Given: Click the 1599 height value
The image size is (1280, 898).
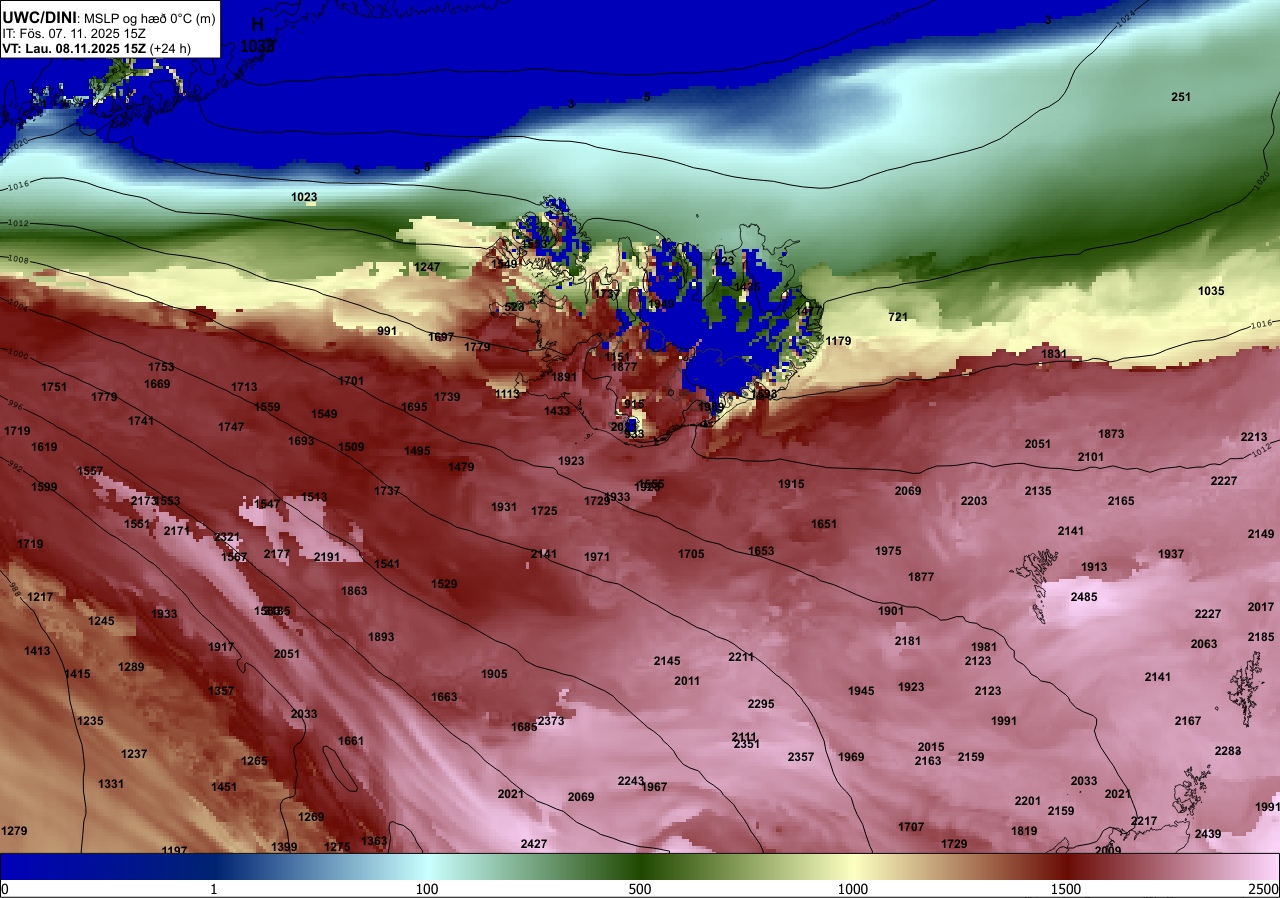Looking at the screenshot, I should 44,487.
